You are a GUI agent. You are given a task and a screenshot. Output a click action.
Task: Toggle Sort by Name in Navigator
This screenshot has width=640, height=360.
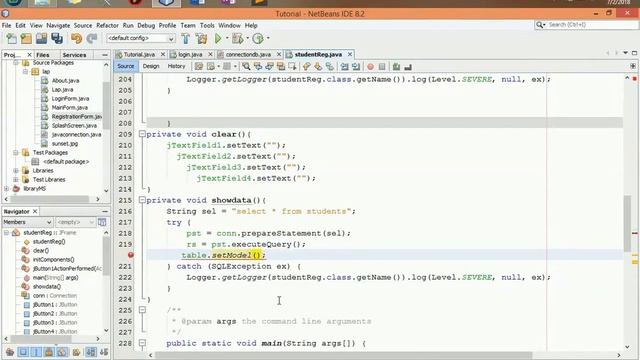91,352
